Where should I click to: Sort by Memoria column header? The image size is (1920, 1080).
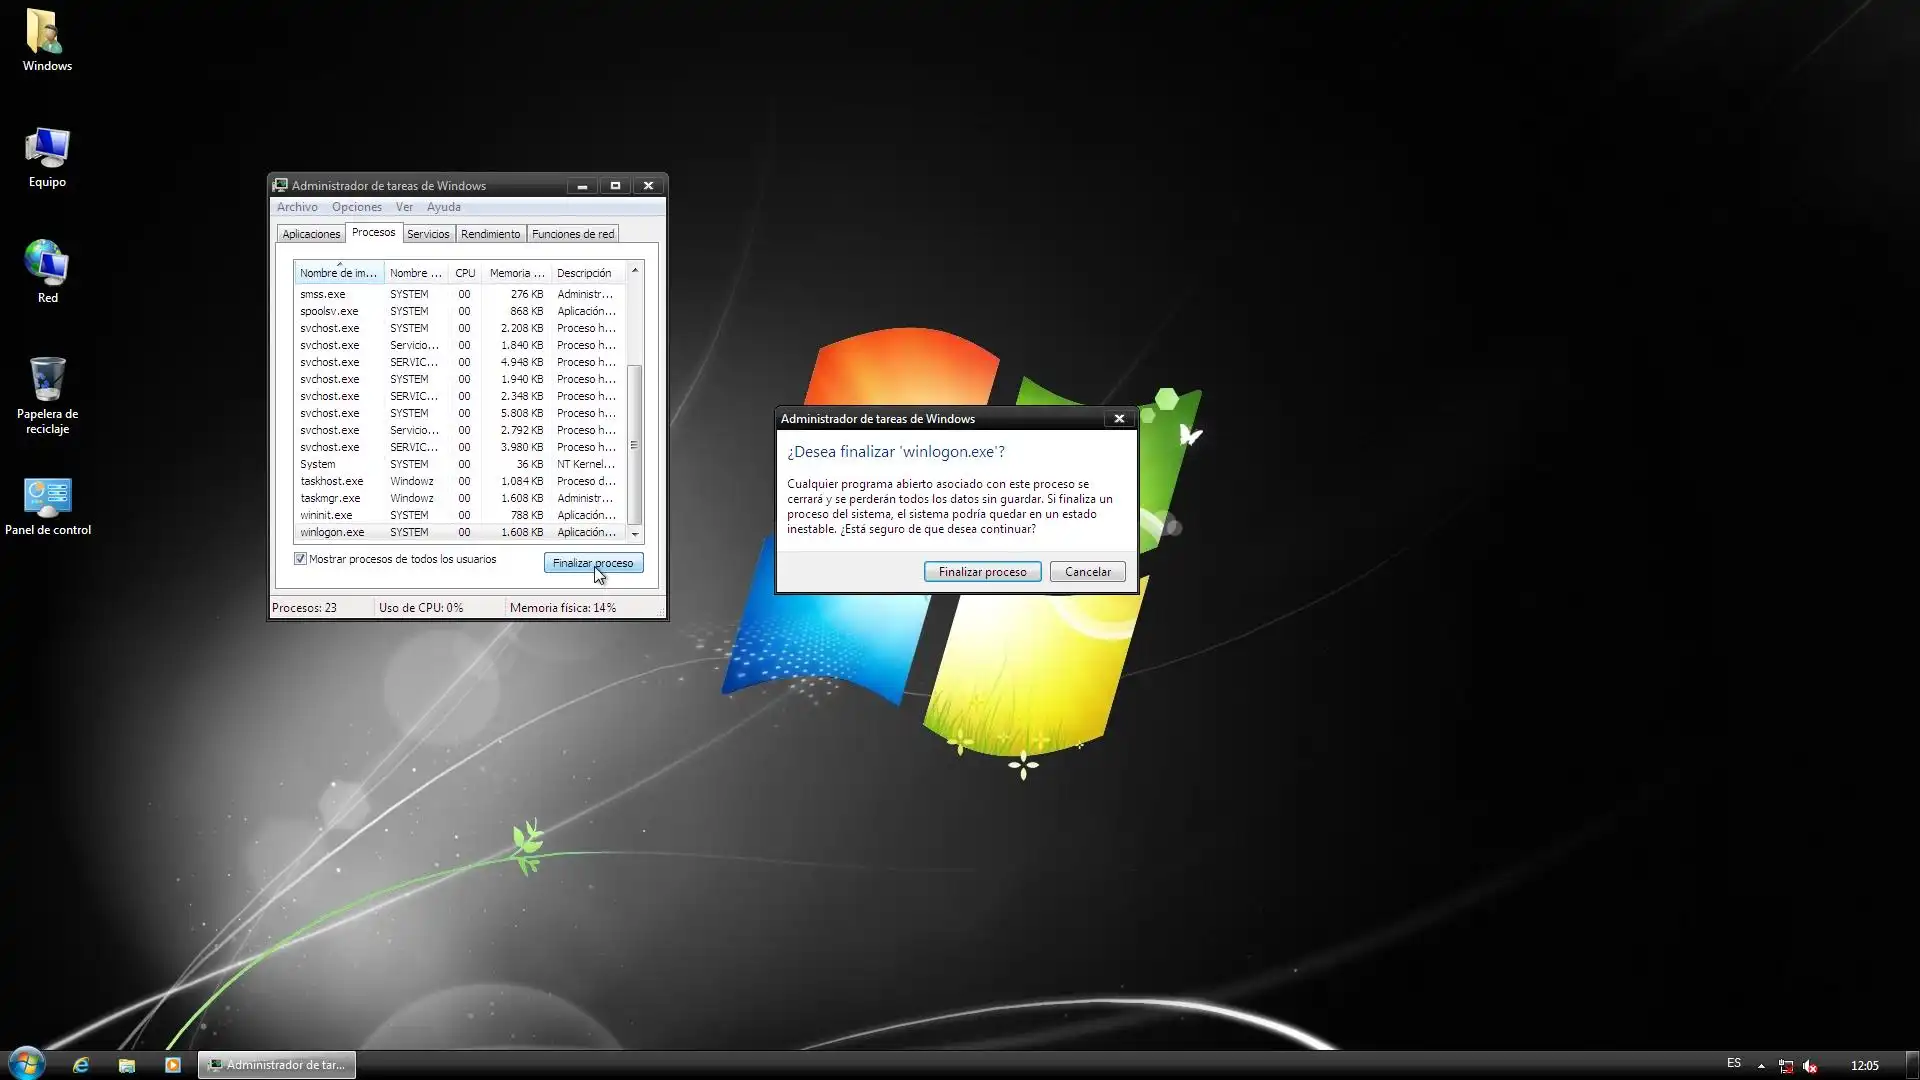(516, 273)
